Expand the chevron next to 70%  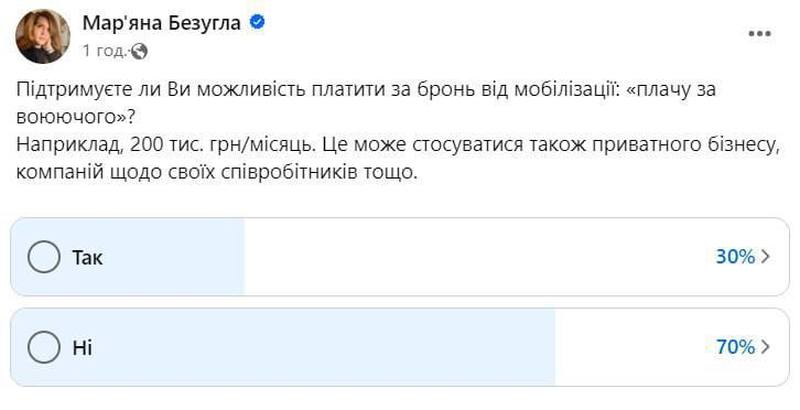coord(765,347)
